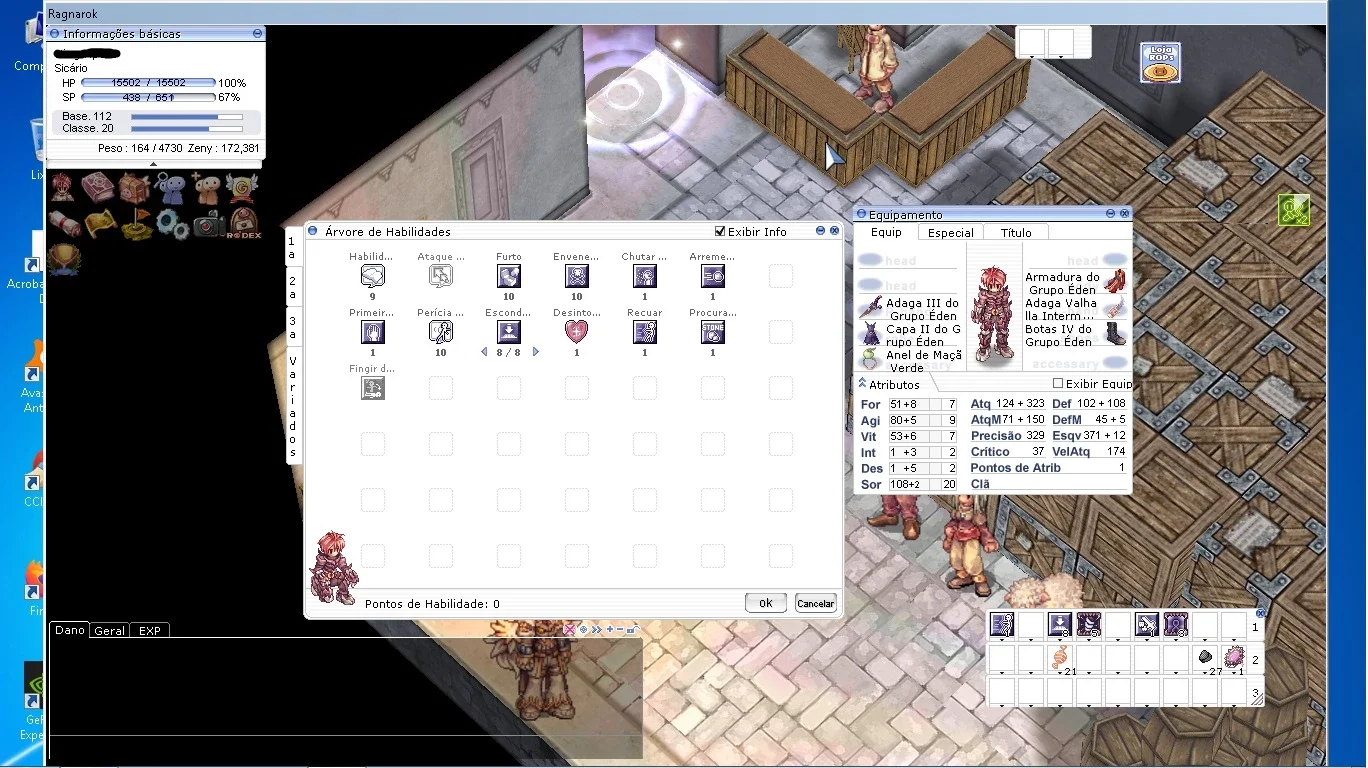Select the Perícia... skill icon
The width and height of the screenshot is (1368, 768).
click(x=441, y=332)
